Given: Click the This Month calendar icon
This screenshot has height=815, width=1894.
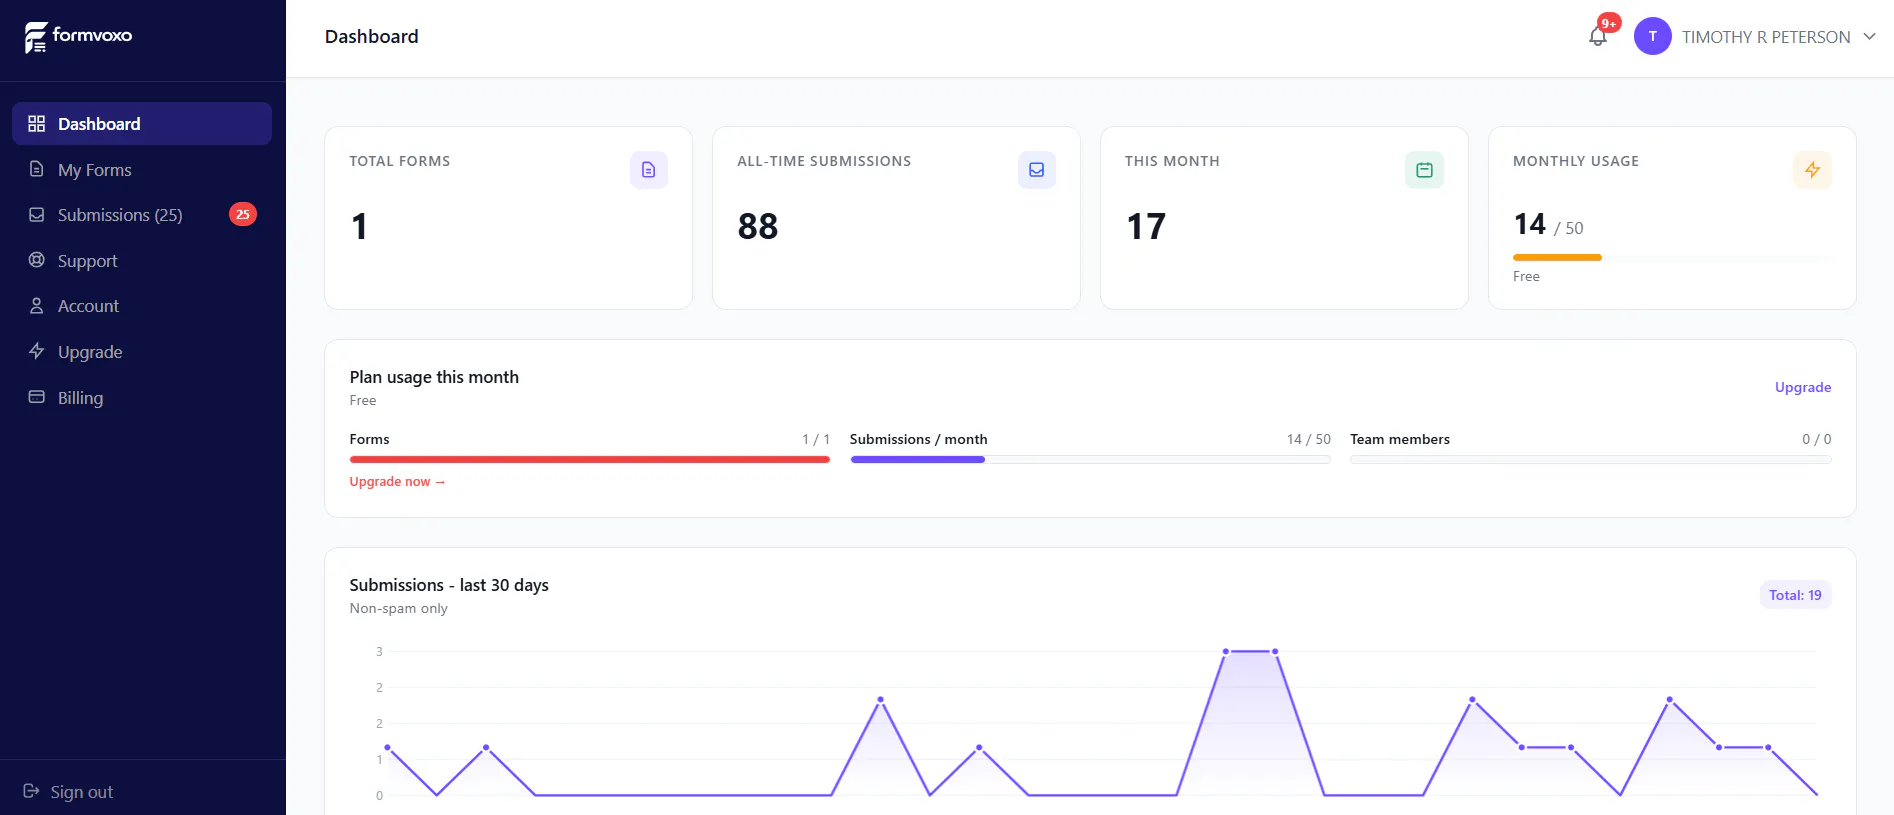Looking at the screenshot, I should click(1424, 170).
